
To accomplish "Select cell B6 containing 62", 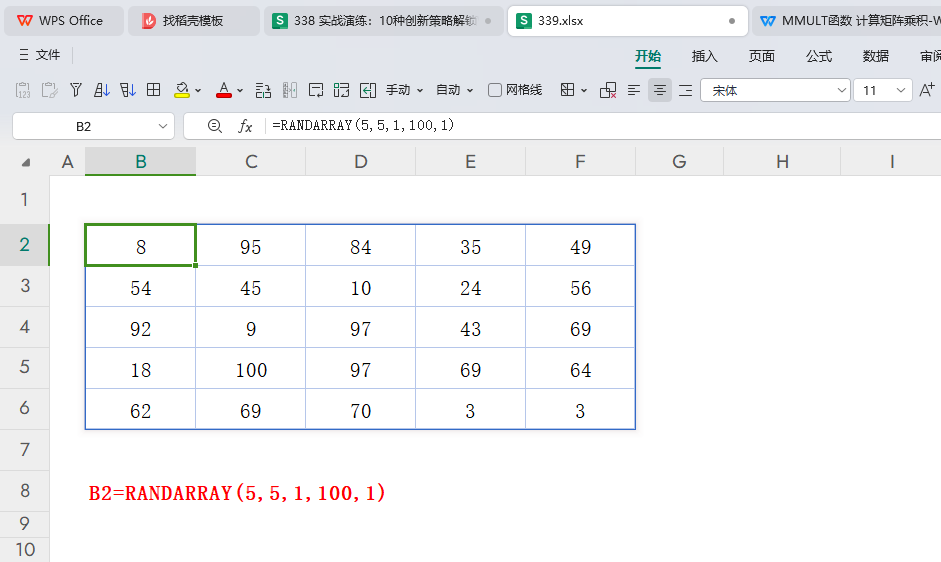I will coord(140,409).
